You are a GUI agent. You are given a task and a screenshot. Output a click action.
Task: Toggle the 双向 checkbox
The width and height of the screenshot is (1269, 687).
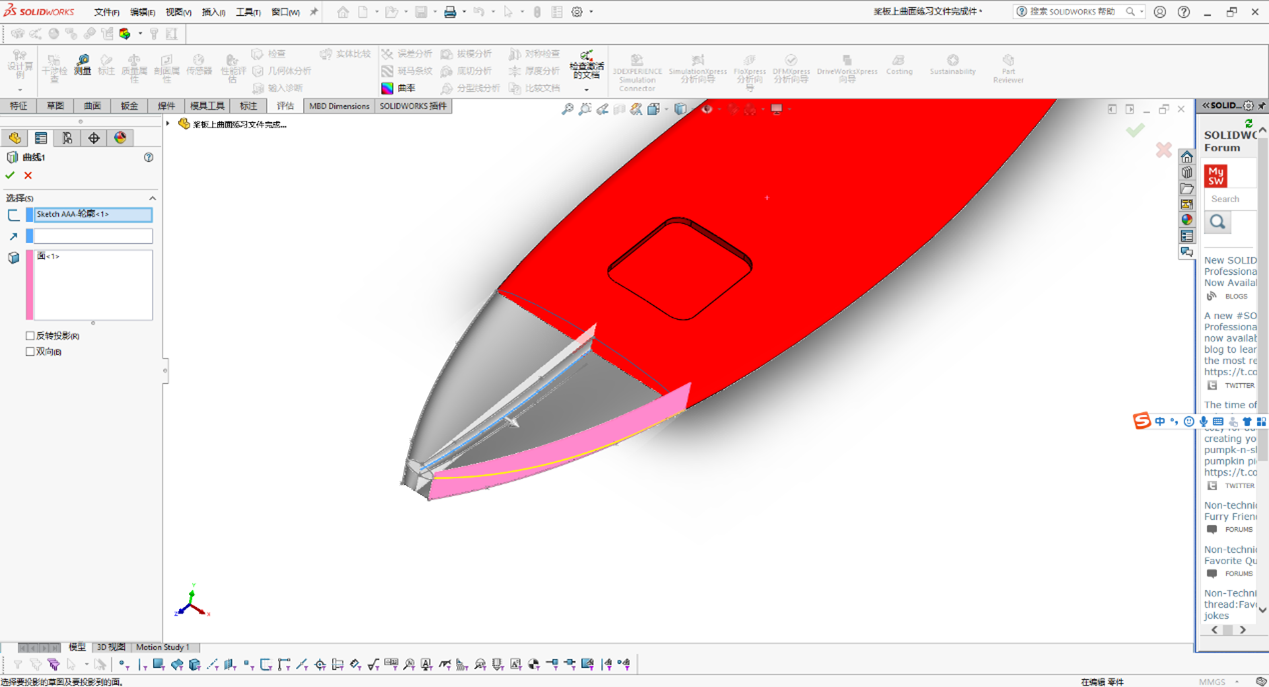[30, 352]
